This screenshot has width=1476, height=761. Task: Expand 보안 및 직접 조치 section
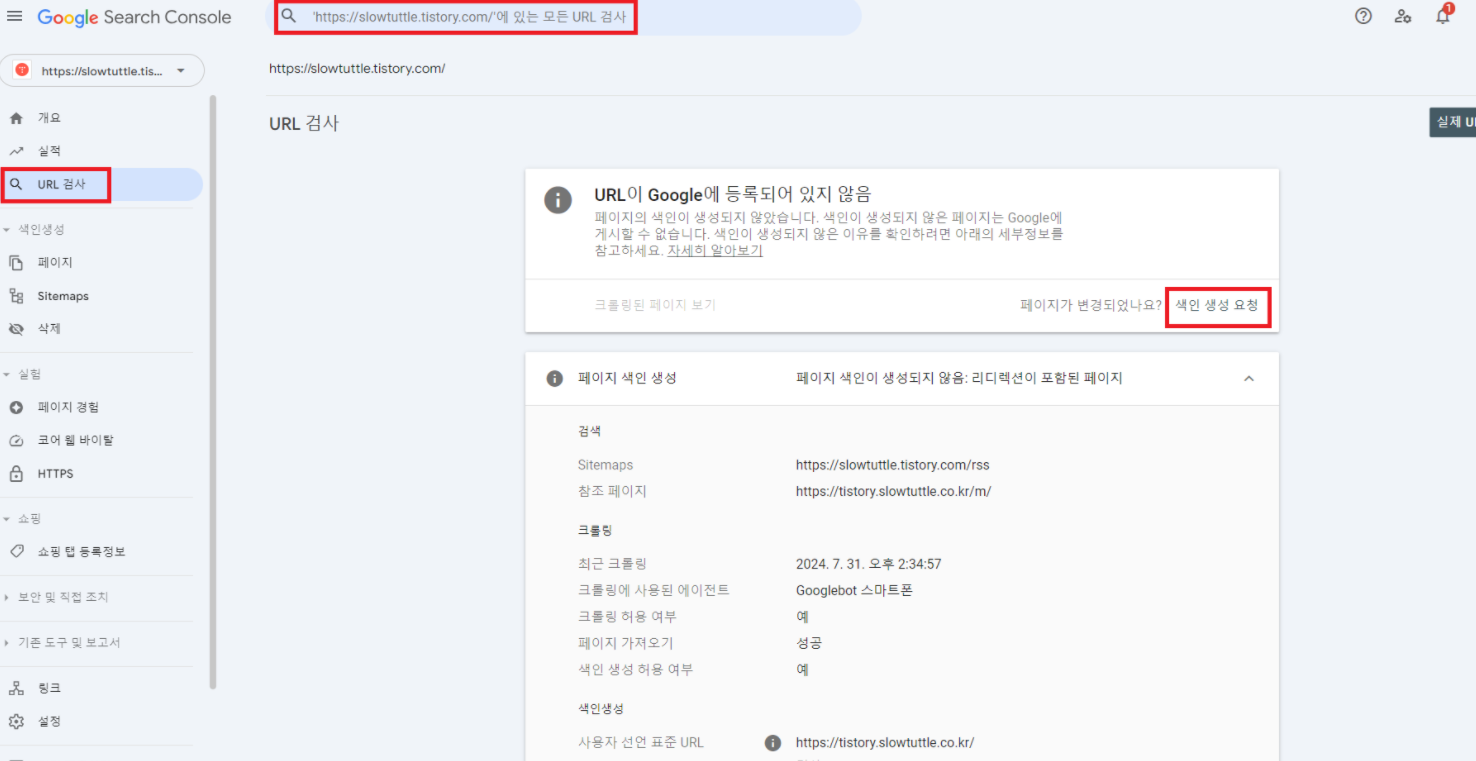pos(57,597)
